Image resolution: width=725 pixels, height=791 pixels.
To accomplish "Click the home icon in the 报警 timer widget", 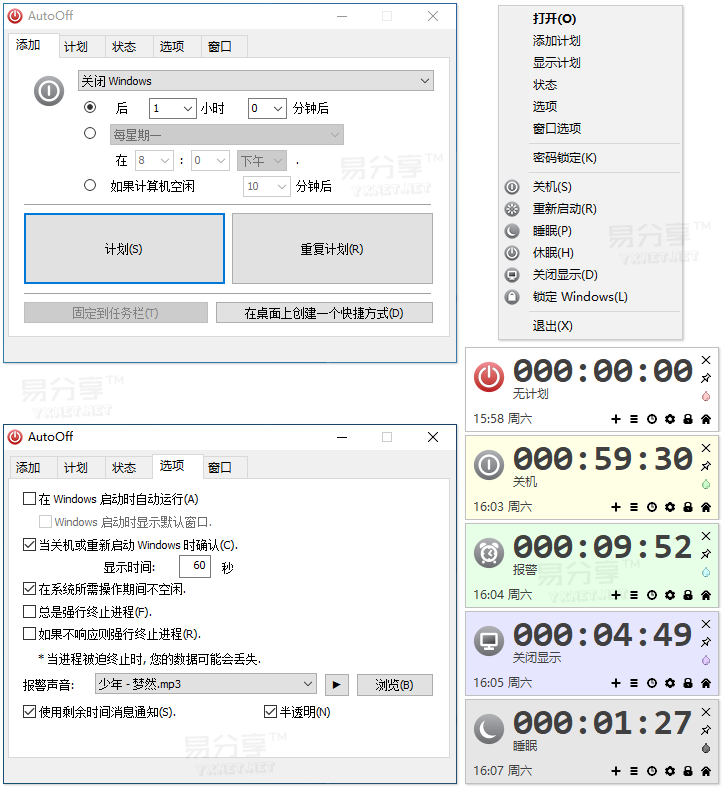I will [x=706, y=595].
